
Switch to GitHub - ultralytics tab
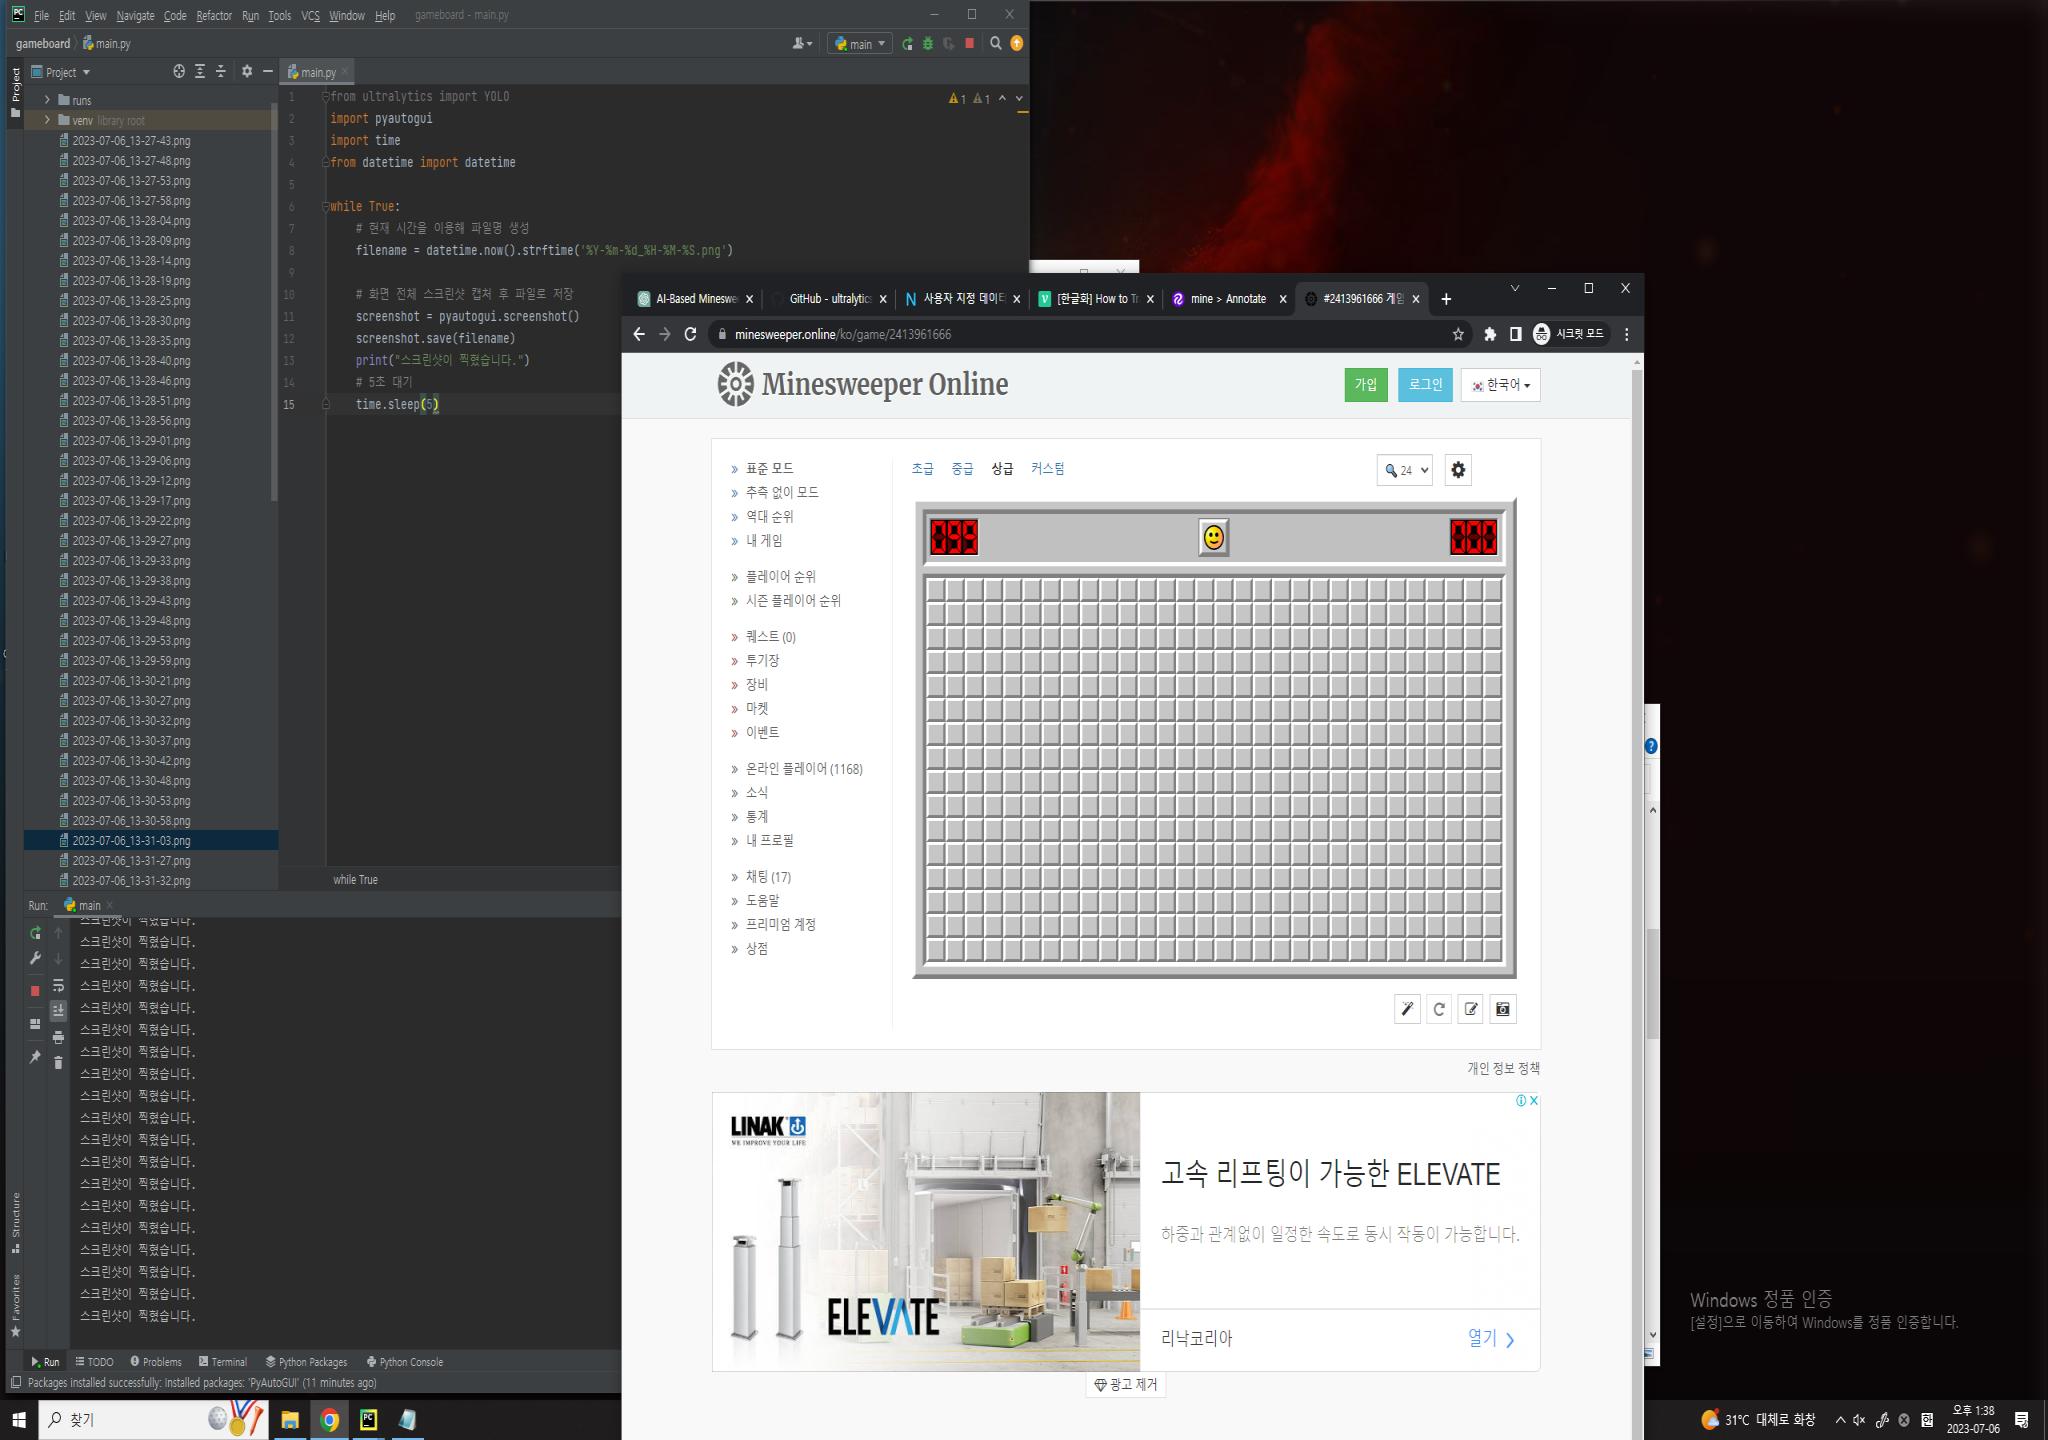coord(828,299)
